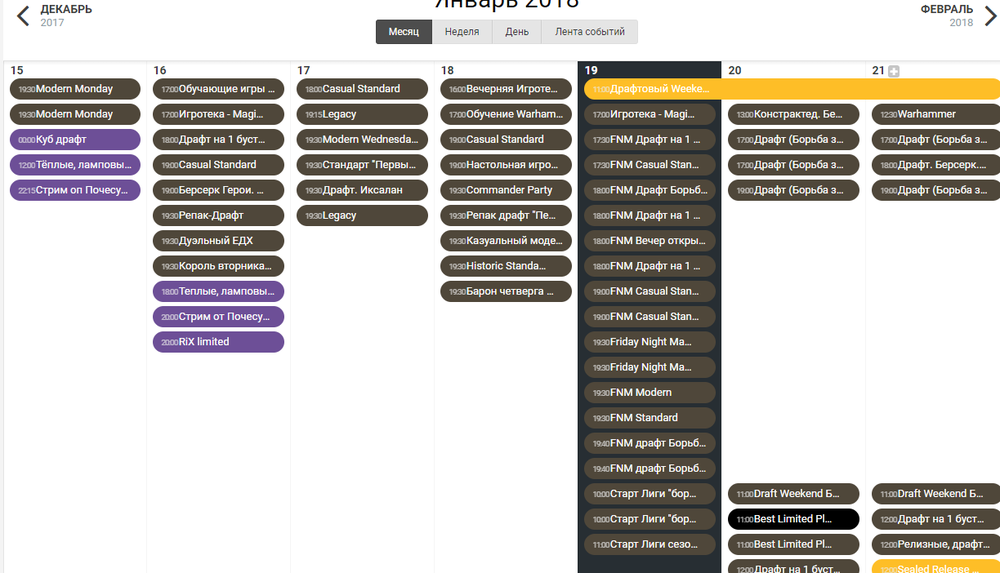The width and height of the screenshot is (1000, 573).
Task: Switch to the Неделя view tab
Action: click(x=462, y=32)
